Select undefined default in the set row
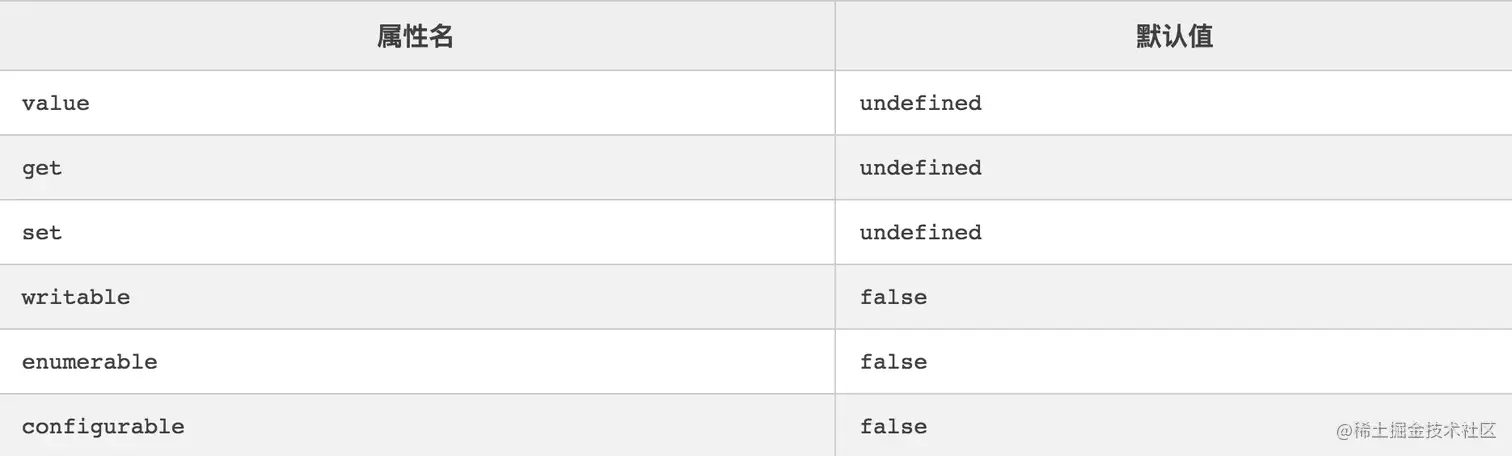The height and width of the screenshot is (456, 1512). coord(920,232)
